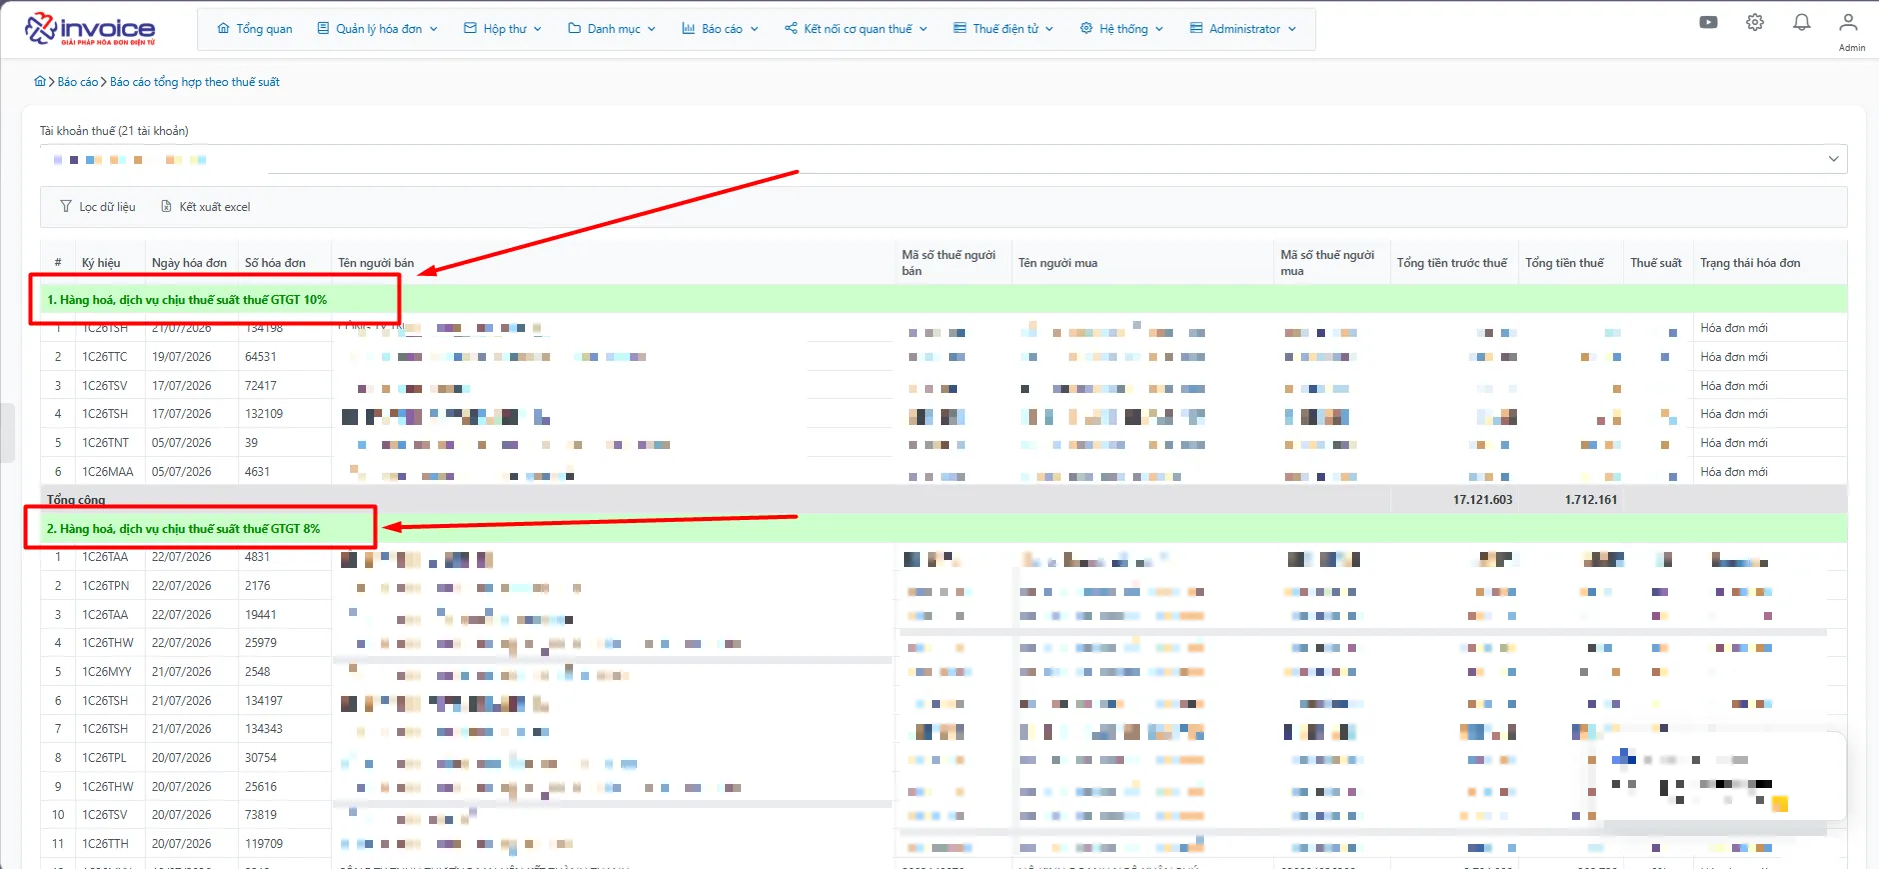The height and width of the screenshot is (869, 1879).
Task: Click invoice symbol 1C26TNT
Action: pyautogui.click(x=106, y=443)
